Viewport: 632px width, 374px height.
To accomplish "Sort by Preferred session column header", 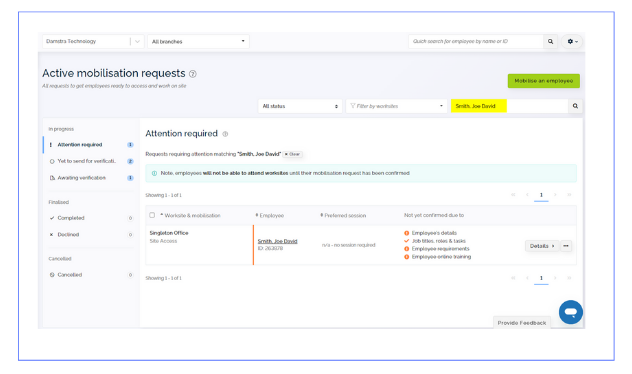I will point(343,216).
